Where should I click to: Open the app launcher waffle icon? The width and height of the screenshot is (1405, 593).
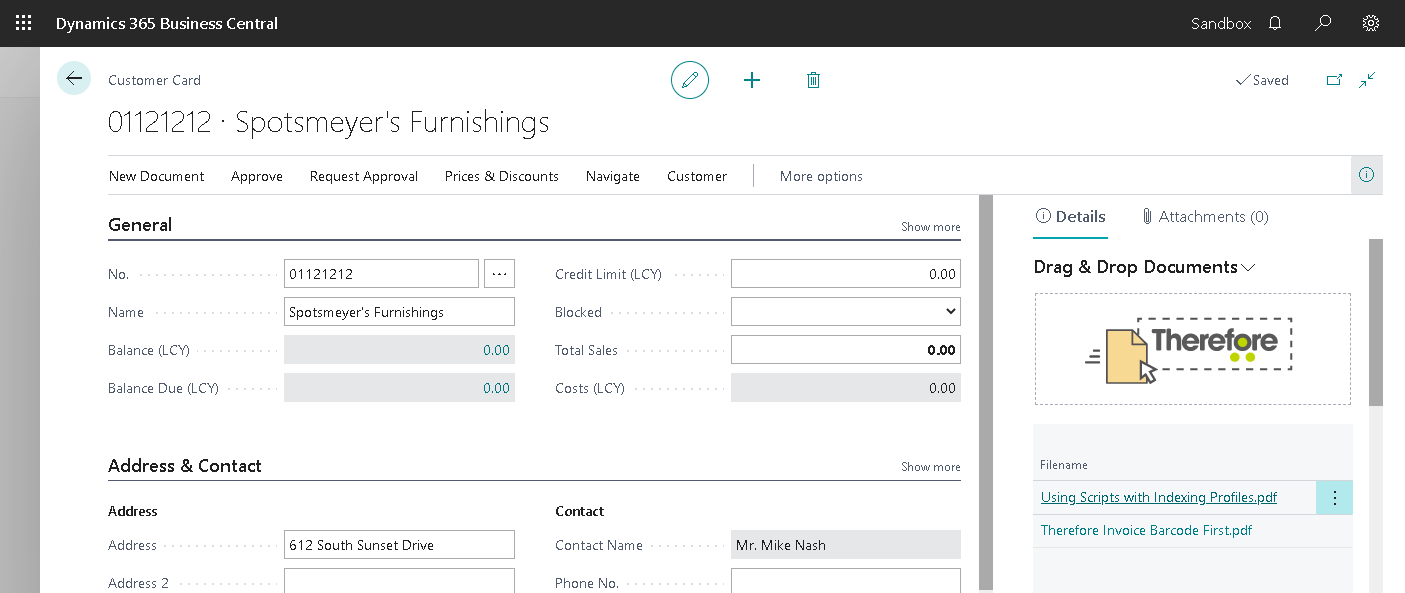coord(23,23)
